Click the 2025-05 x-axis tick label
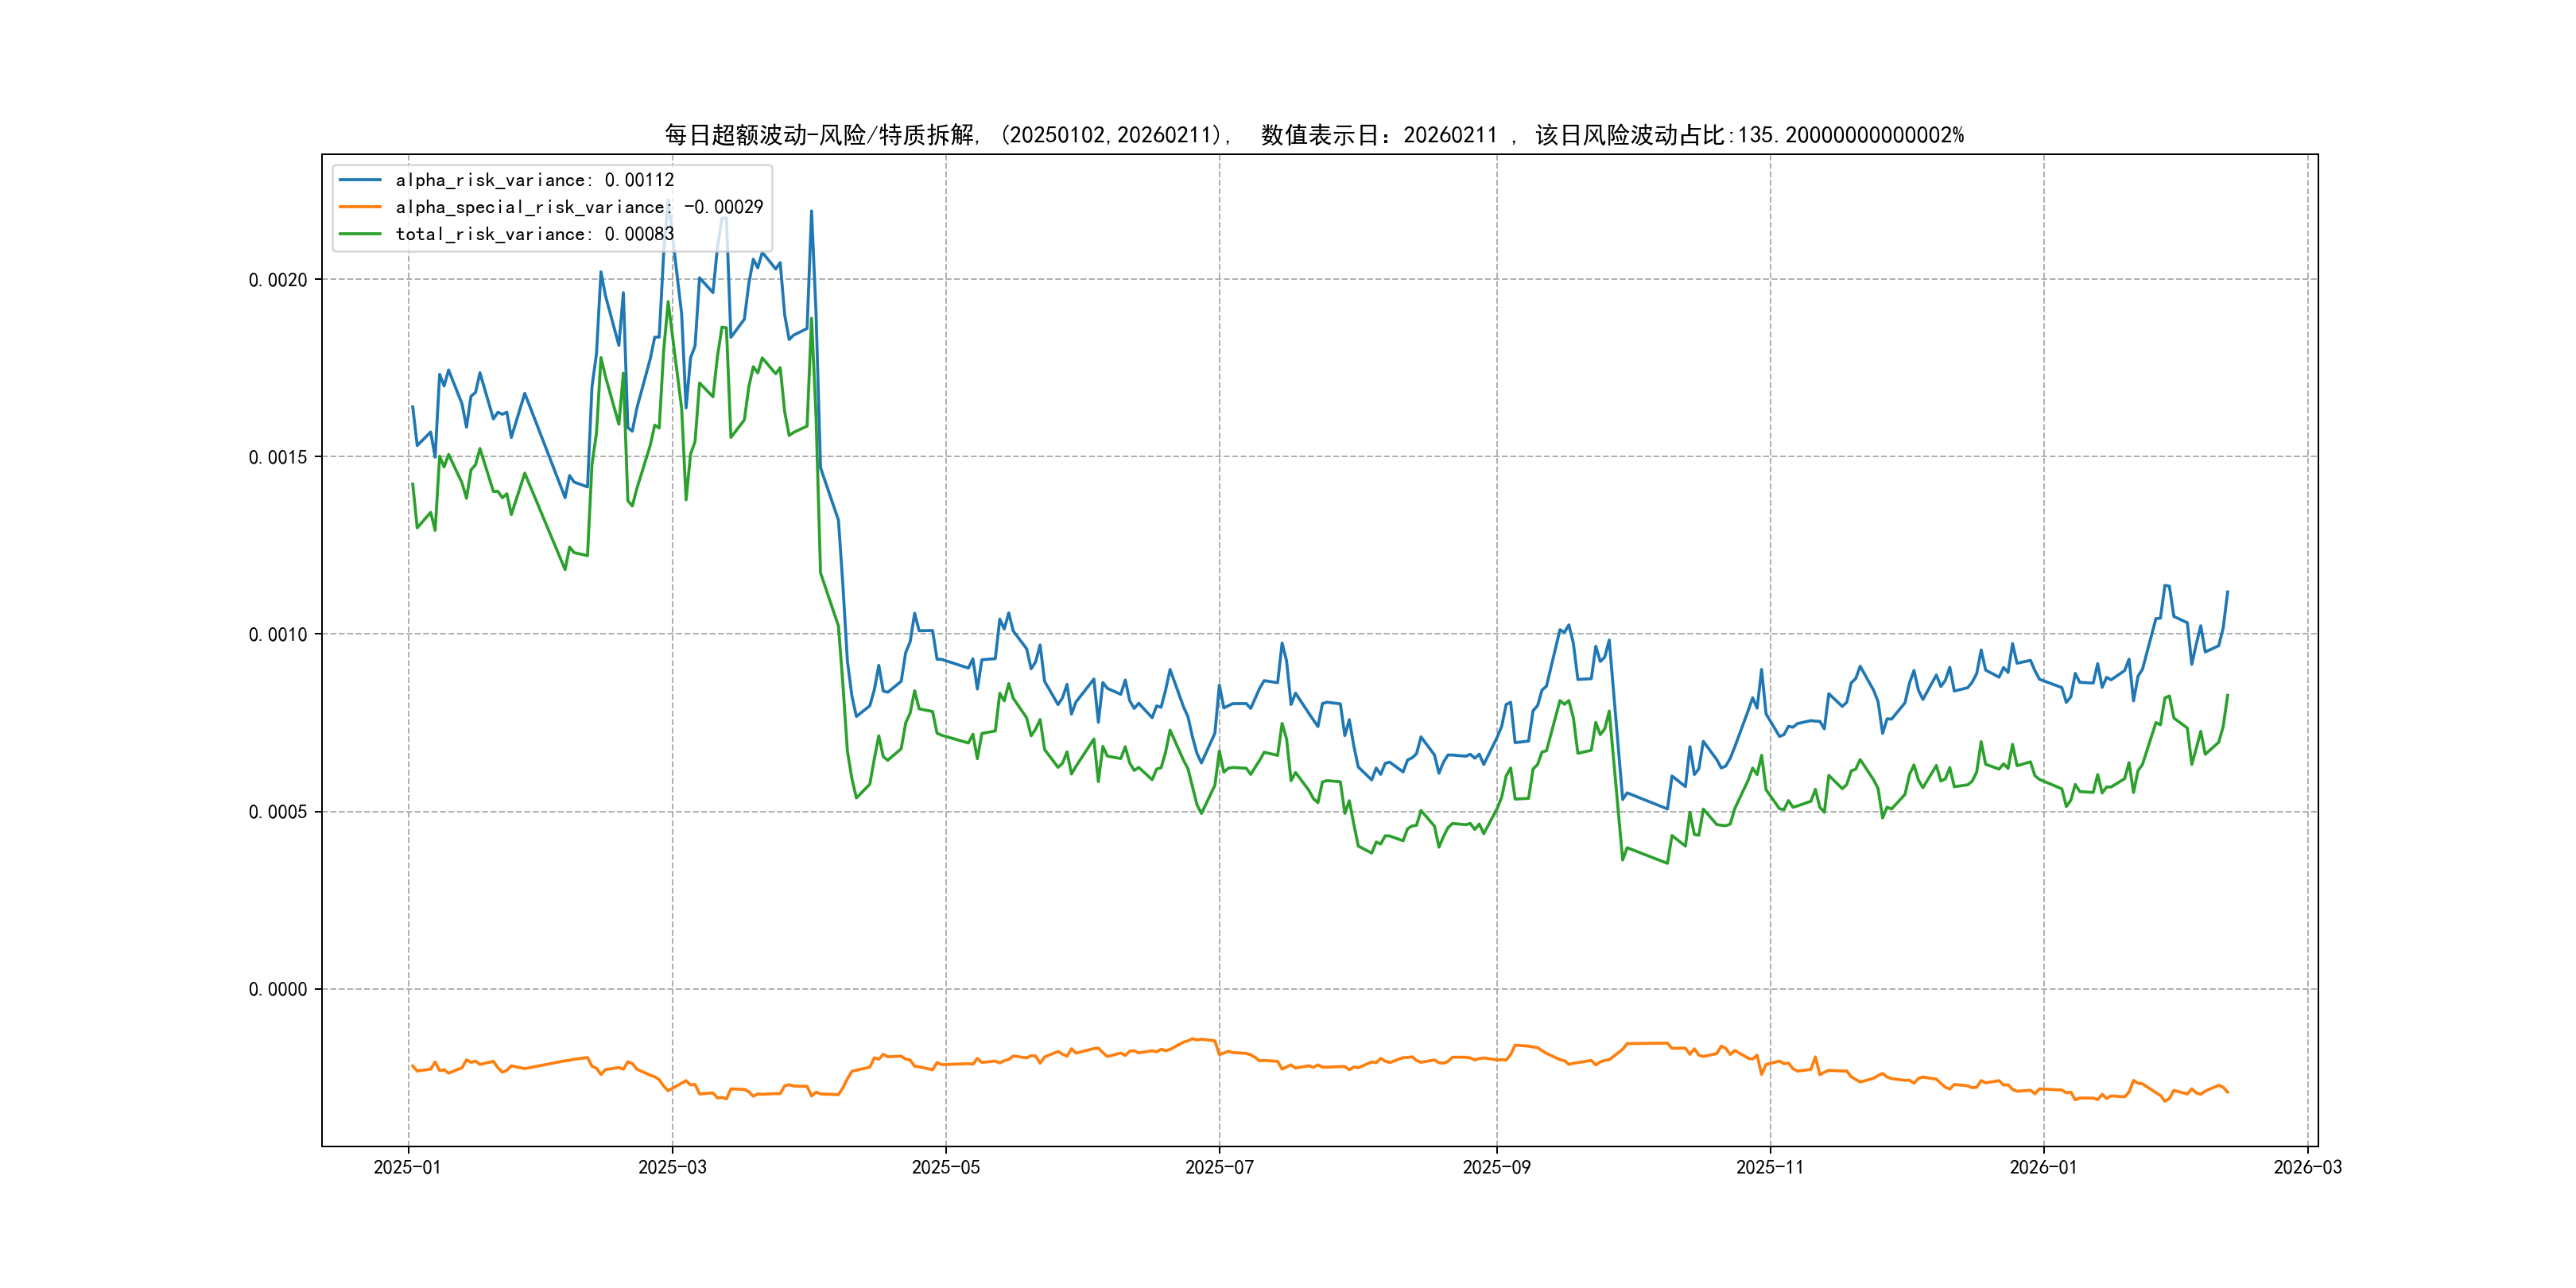 (x=945, y=1167)
